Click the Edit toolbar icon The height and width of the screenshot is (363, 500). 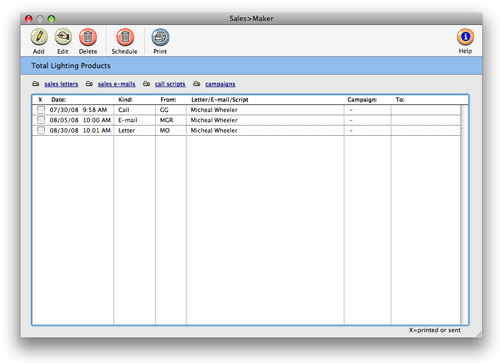63,37
